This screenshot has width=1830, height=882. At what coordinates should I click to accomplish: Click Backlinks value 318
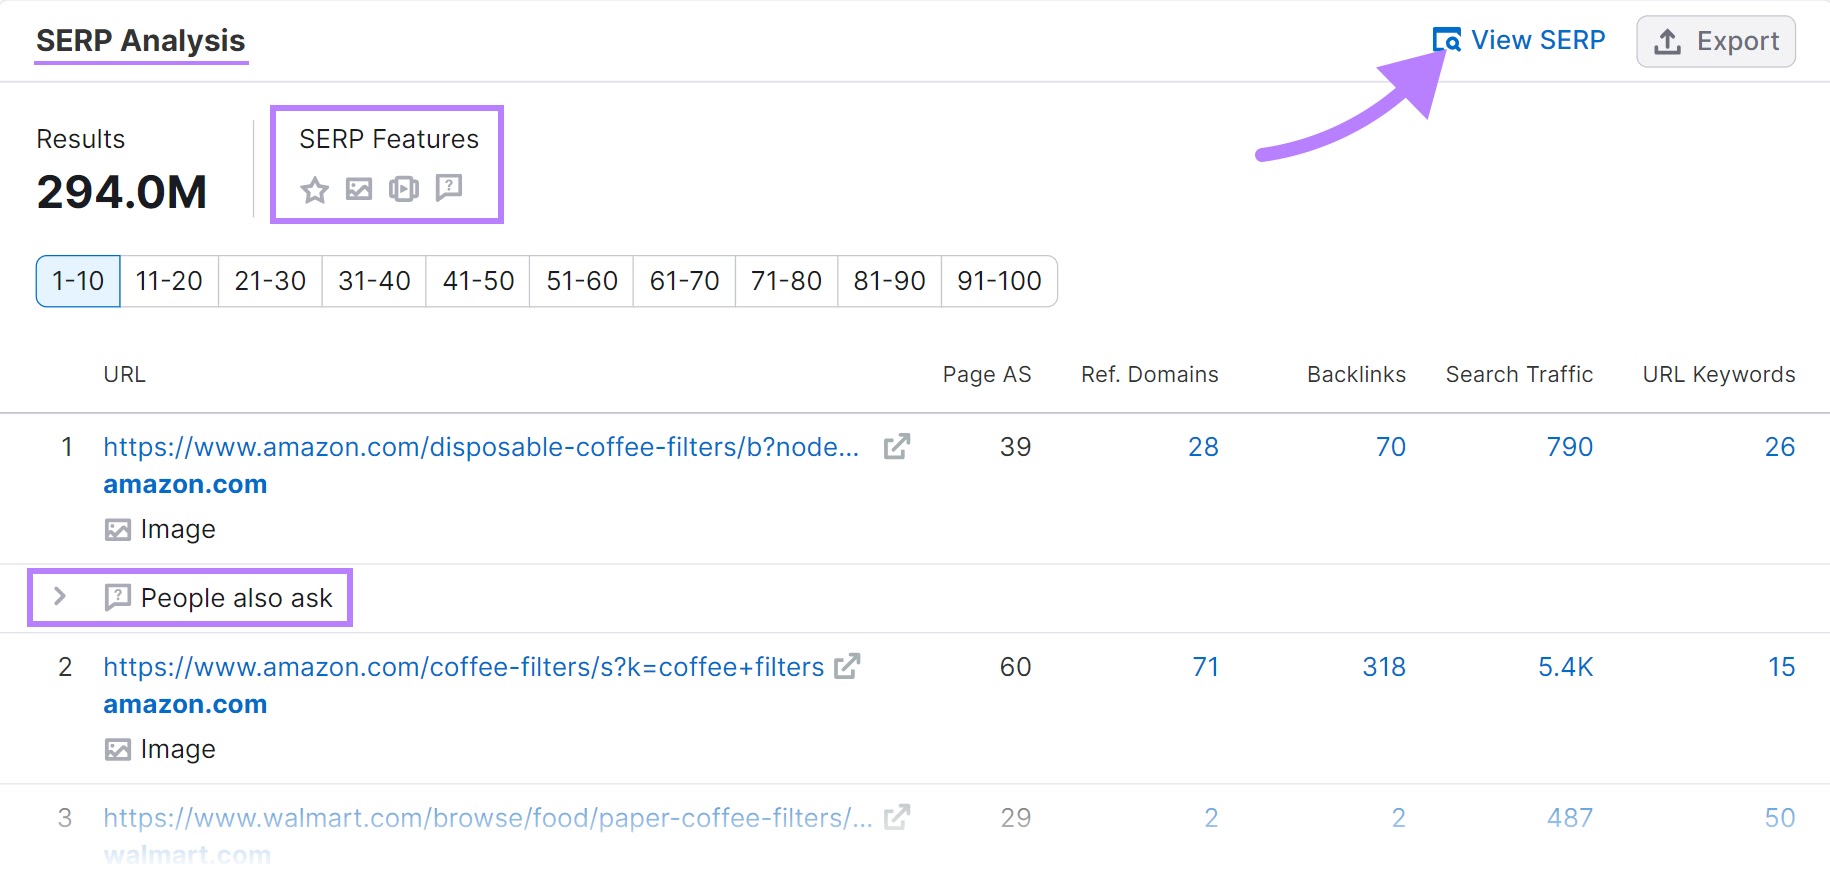tap(1384, 667)
